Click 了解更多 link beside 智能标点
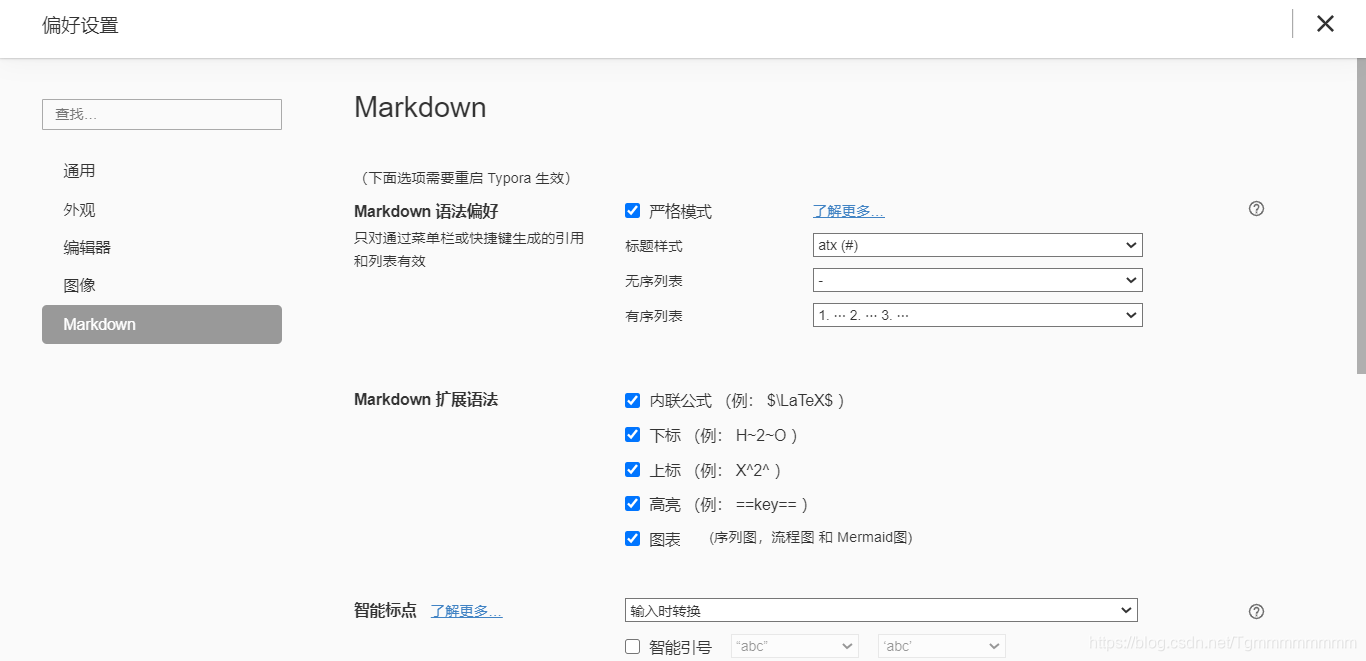Viewport: 1366px width, 661px height. (x=466, y=610)
